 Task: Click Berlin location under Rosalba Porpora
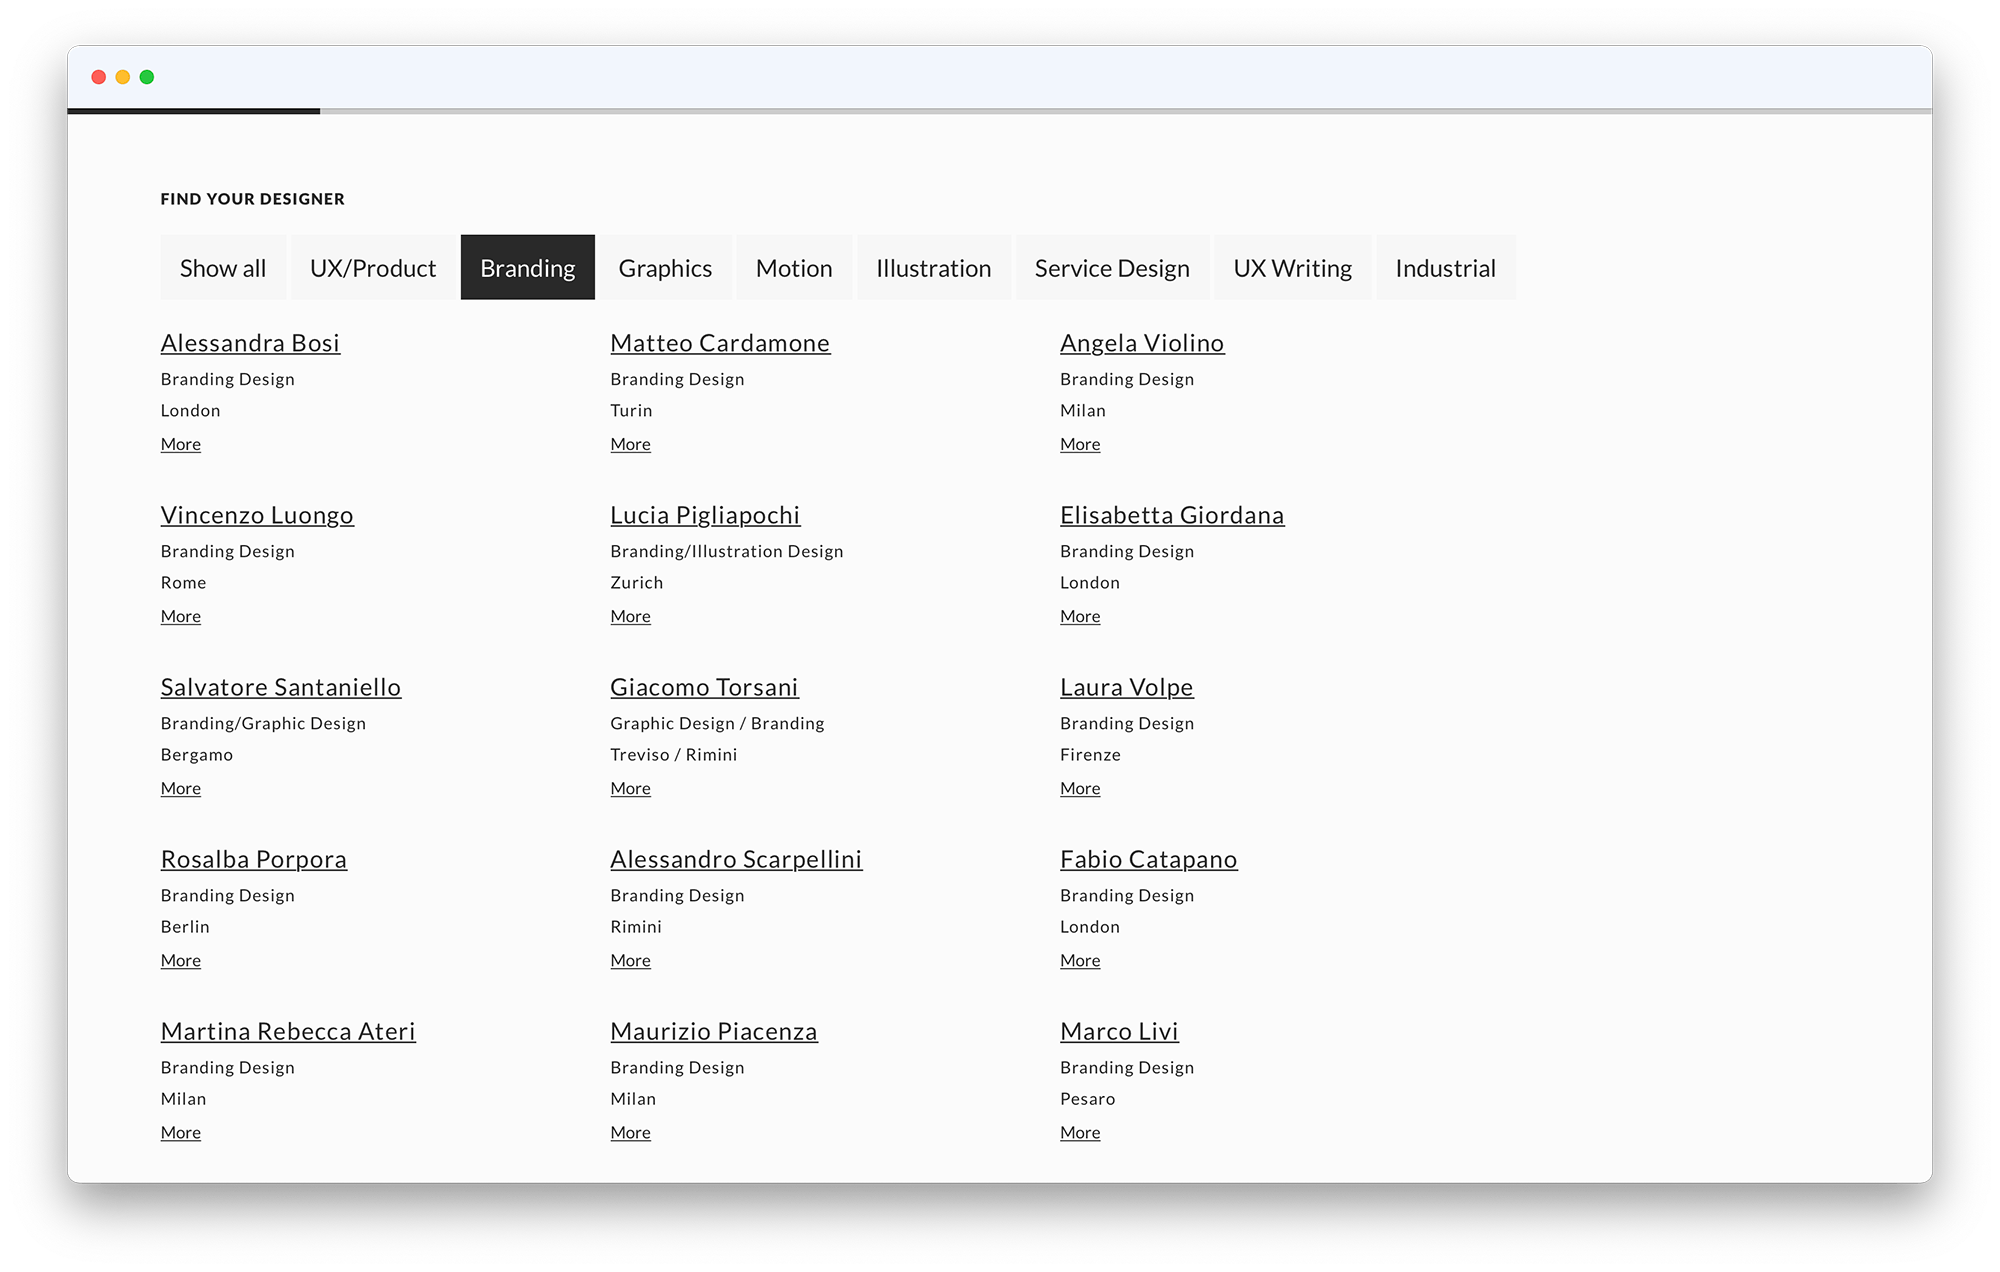pyautogui.click(x=185, y=926)
